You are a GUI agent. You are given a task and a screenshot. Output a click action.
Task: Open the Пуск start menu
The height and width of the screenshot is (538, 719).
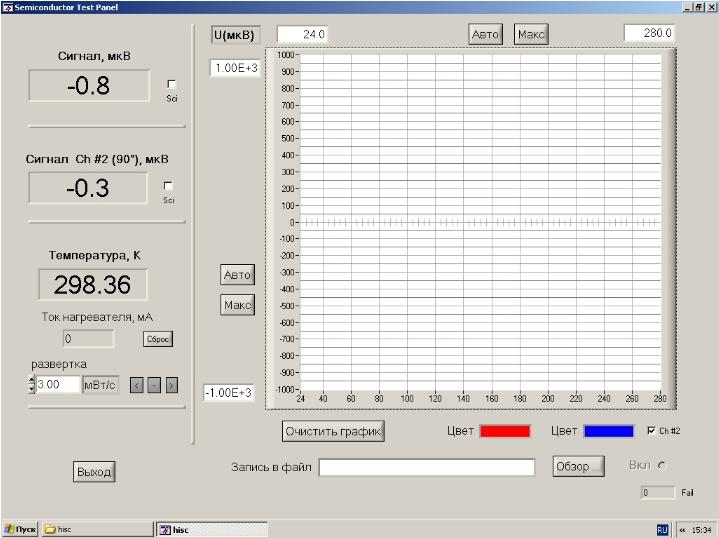20,529
